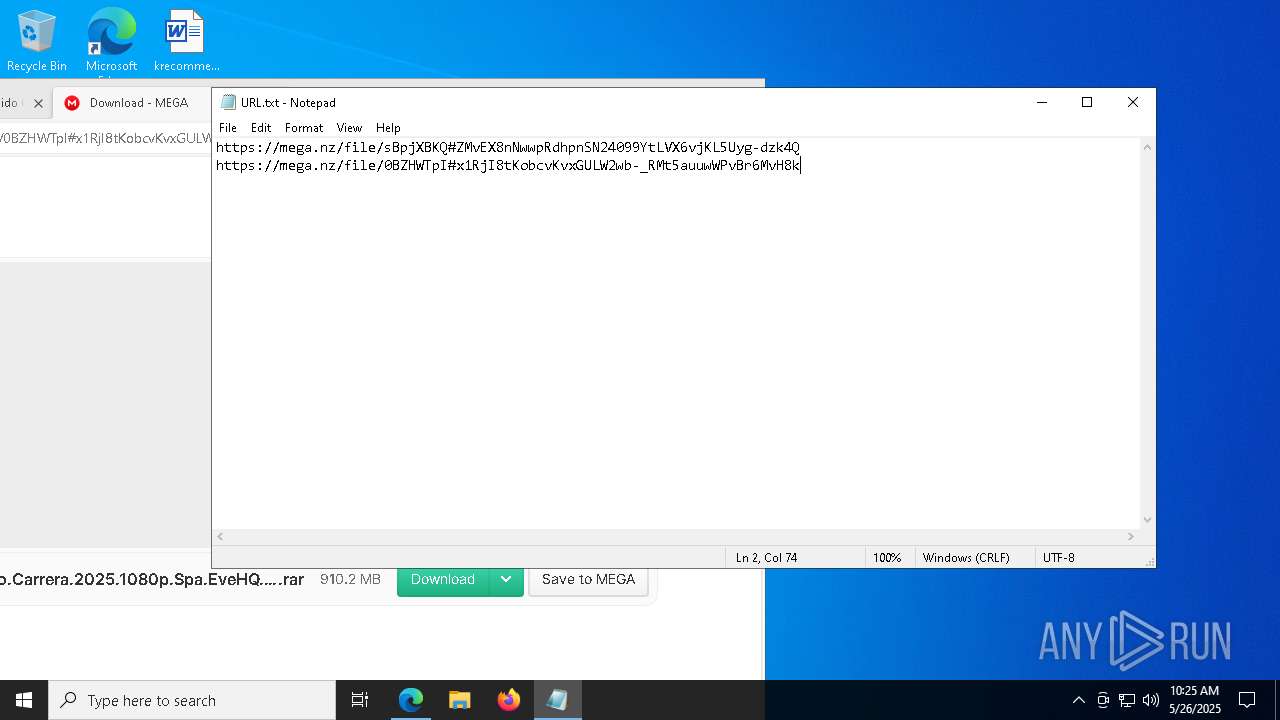Click Ln 2, Col 74 status entry
The image size is (1280, 720).
[767, 558]
